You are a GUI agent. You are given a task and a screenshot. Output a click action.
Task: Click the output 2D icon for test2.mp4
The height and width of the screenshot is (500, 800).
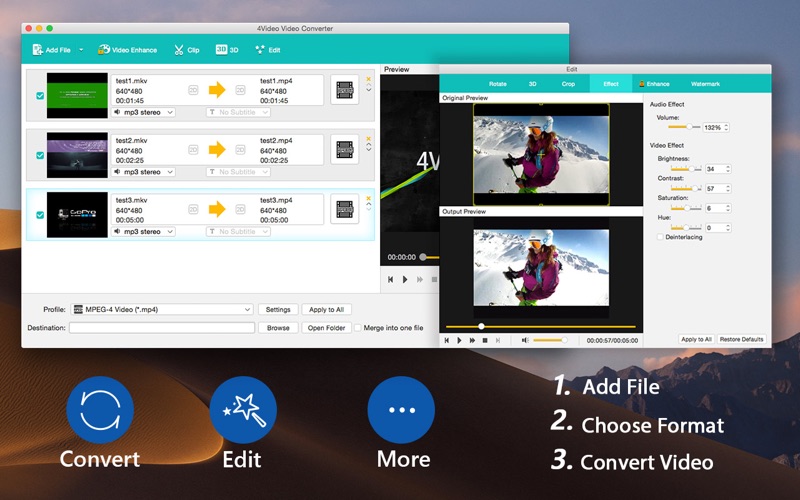[240, 149]
